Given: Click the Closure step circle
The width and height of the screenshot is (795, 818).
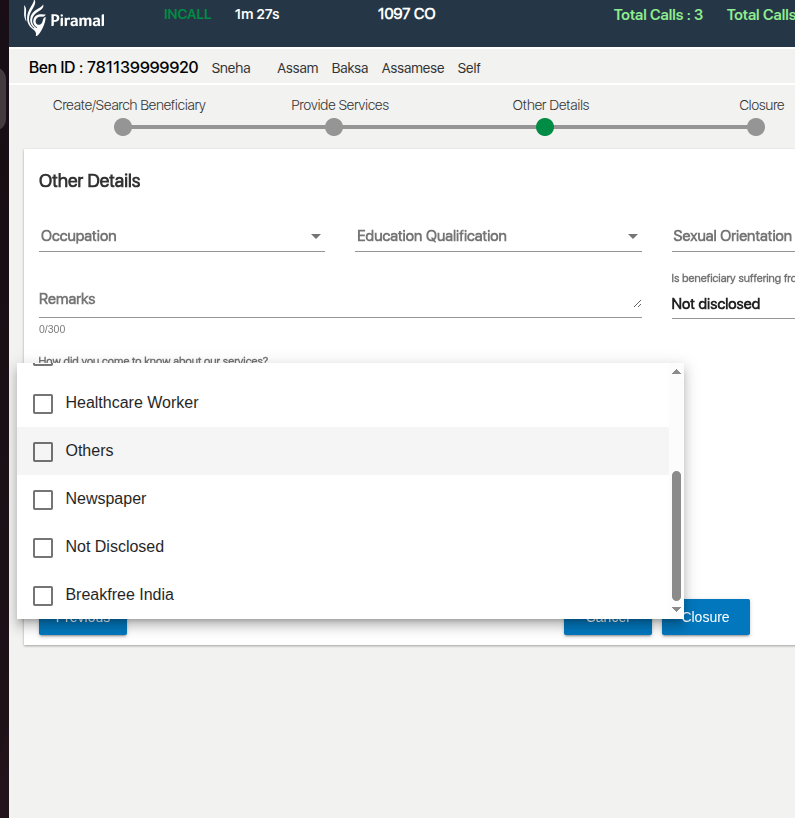Looking at the screenshot, I should [756, 127].
